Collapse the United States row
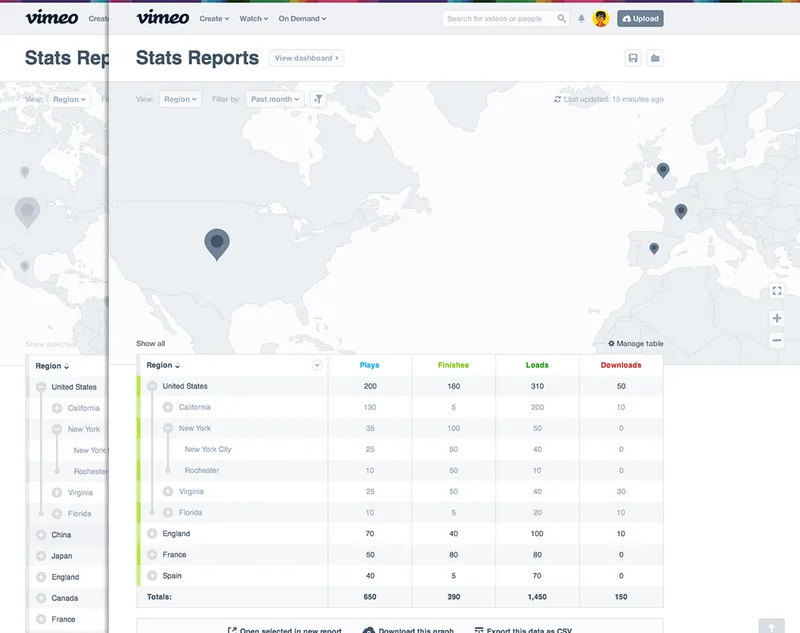The height and width of the screenshot is (633, 800). (x=152, y=386)
